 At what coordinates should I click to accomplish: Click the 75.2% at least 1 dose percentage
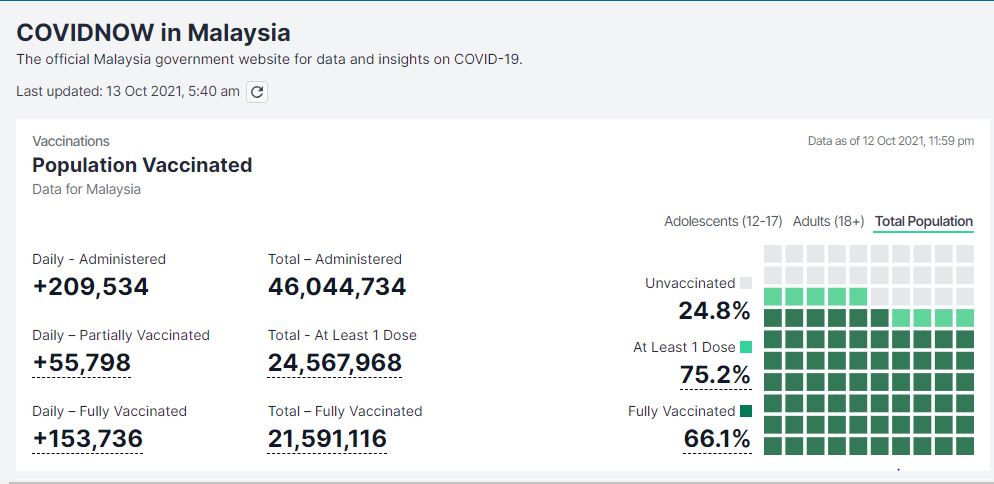[x=715, y=375]
